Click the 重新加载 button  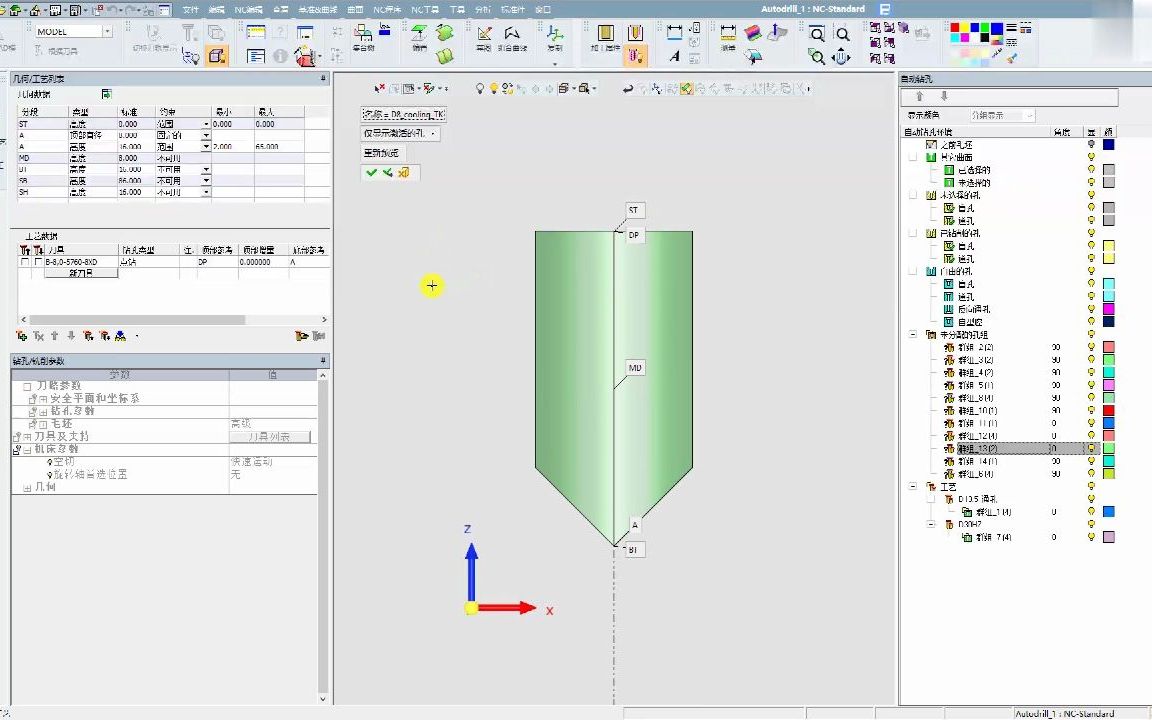coord(381,153)
